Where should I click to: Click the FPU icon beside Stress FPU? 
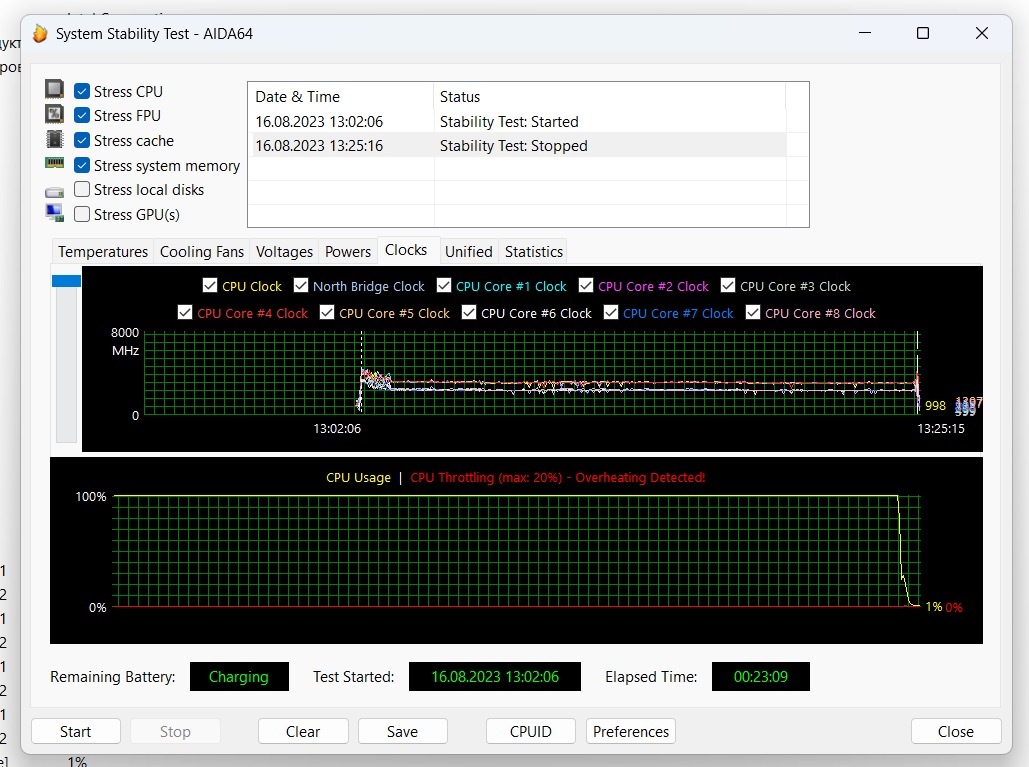(55, 115)
